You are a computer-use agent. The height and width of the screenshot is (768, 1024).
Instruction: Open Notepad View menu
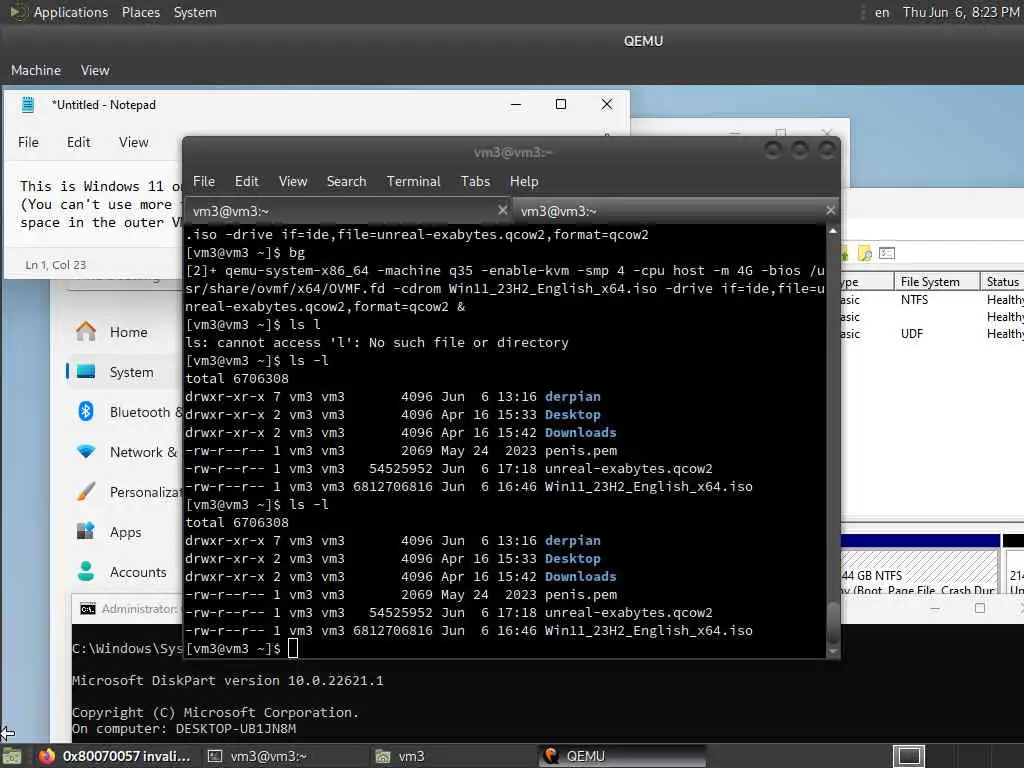click(133, 142)
